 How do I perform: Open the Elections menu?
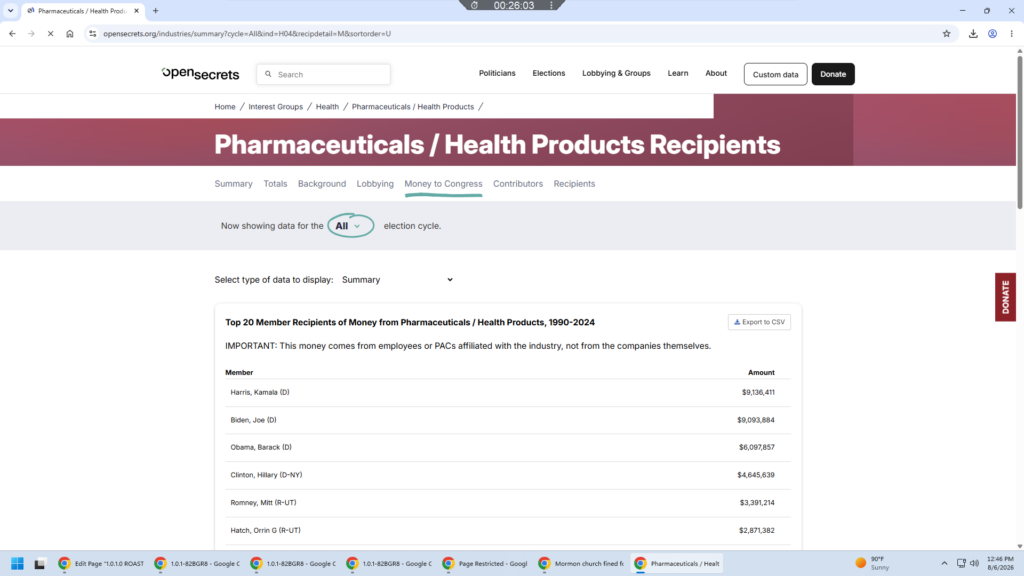tap(549, 73)
